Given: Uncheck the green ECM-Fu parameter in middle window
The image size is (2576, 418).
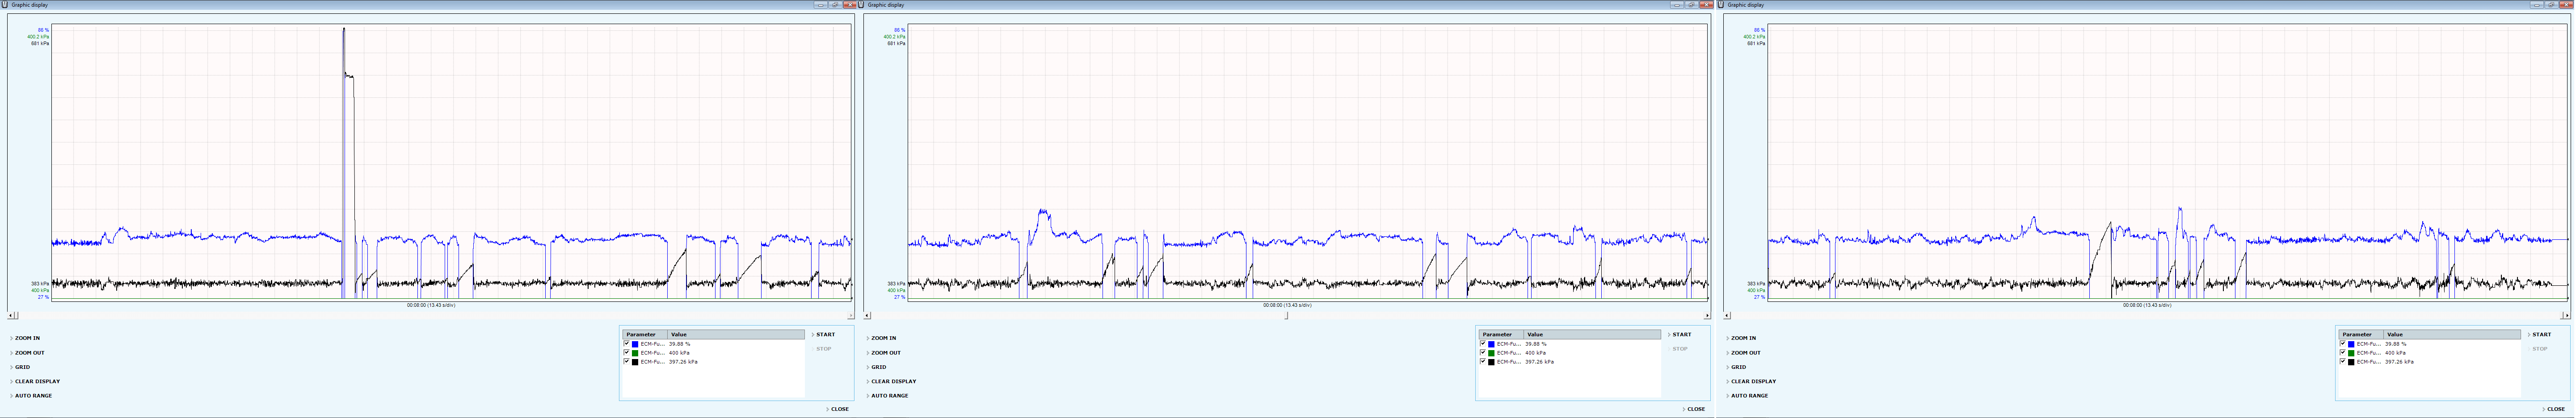Looking at the screenshot, I should tap(1483, 353).
